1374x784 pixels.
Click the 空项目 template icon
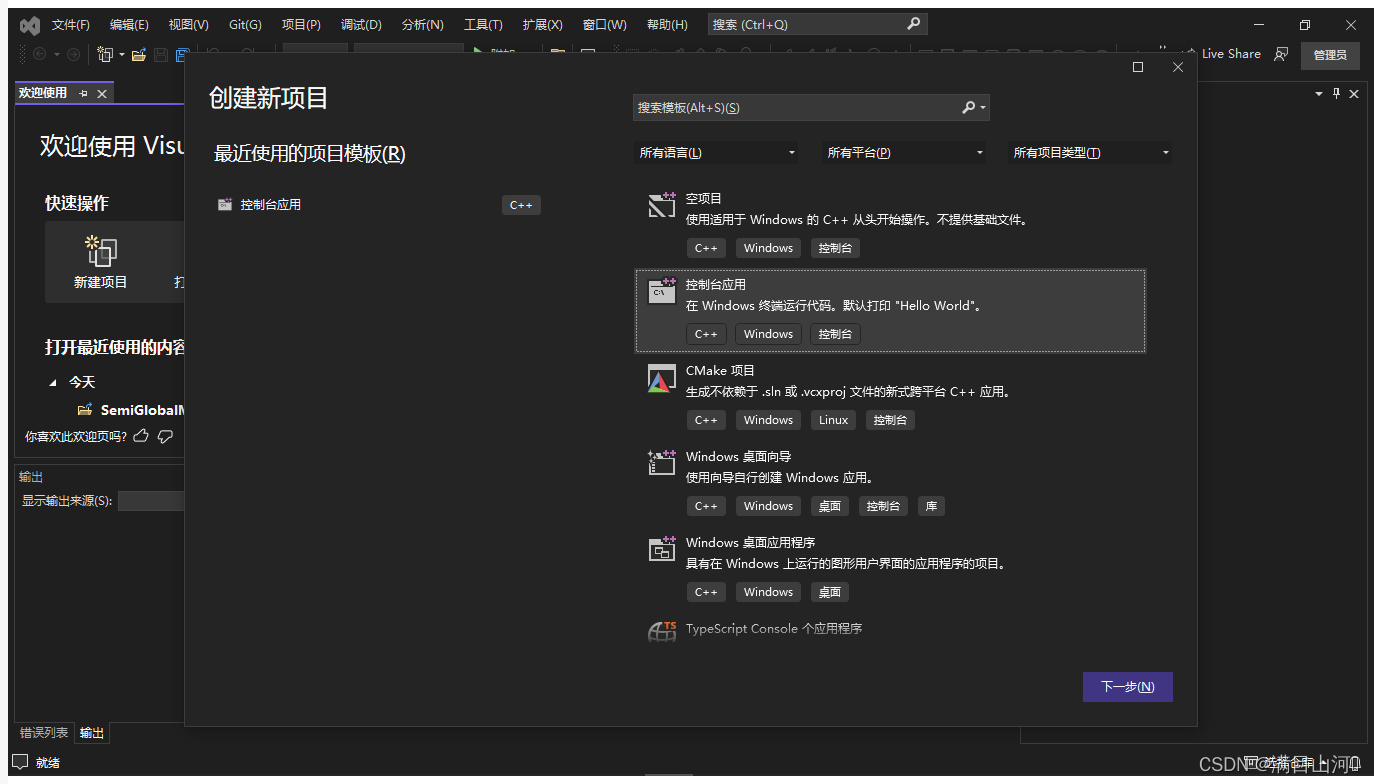tap(662, 205)
